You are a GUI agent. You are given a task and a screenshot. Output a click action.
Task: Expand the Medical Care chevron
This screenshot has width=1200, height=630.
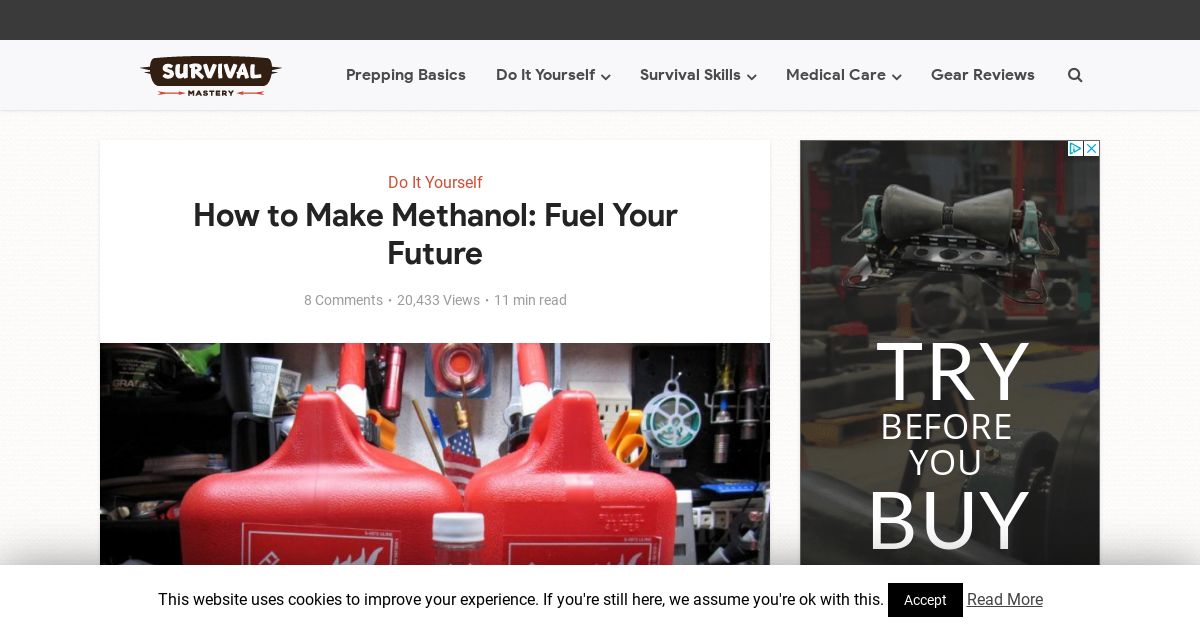[x=897, y=77]
